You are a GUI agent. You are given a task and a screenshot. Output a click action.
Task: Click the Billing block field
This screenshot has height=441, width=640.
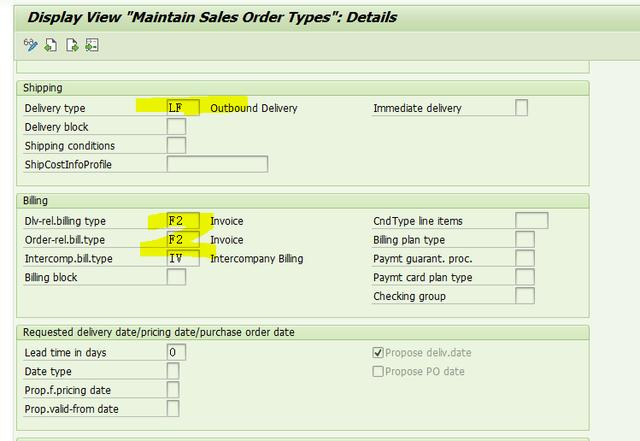pyautogui.click(x=176, y=278)
